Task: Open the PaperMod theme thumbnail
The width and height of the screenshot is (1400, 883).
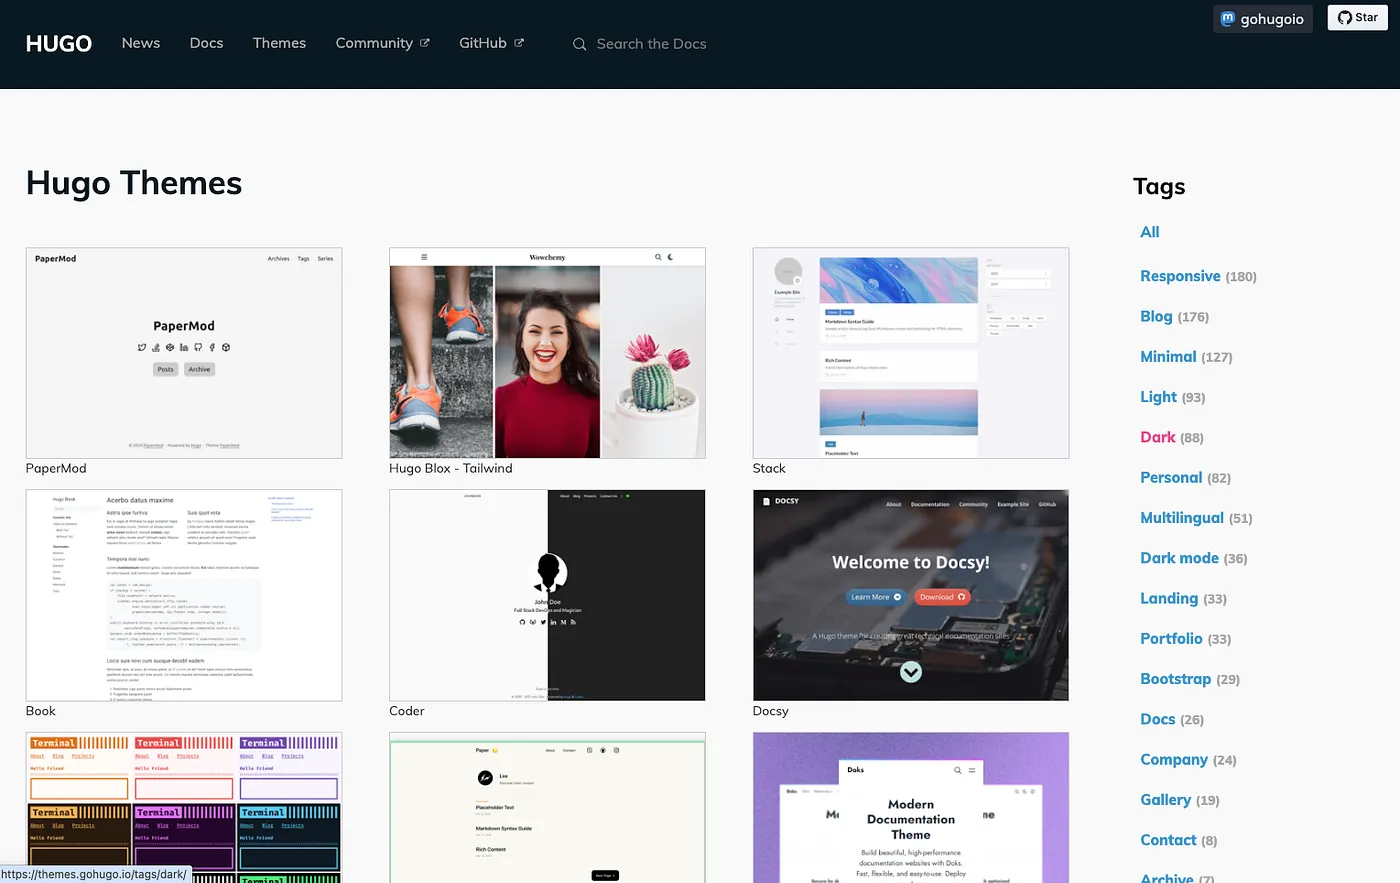Action: pyautogui.click(x=184, y=353)
